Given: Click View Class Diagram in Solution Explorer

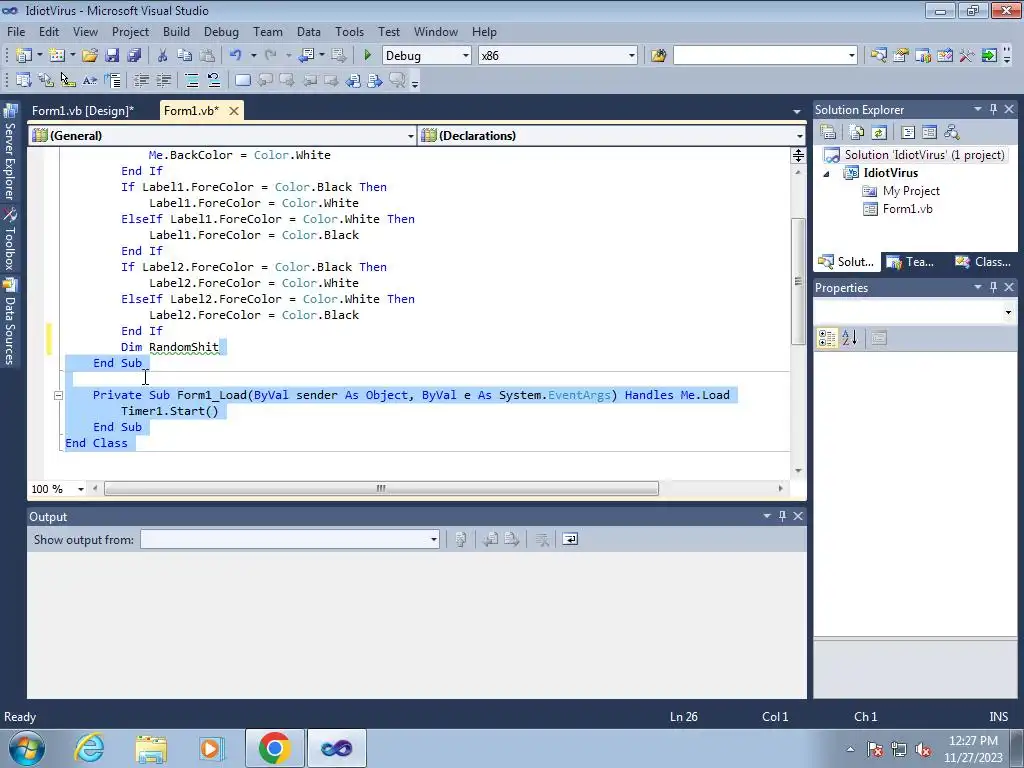Looking at the screenshot, I should [x=952, y=133].
